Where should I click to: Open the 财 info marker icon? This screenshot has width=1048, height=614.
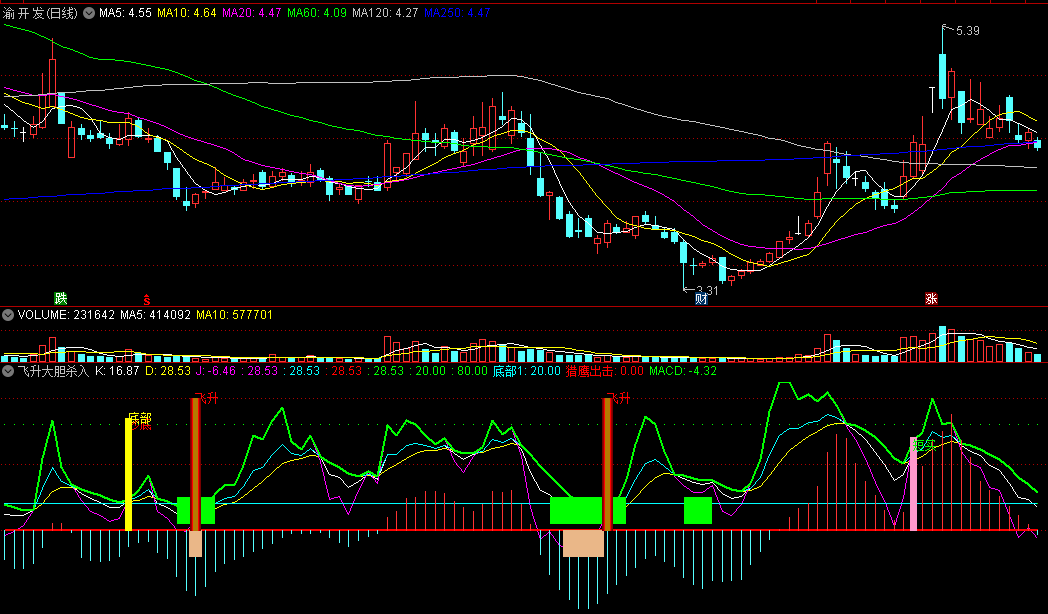(x=701, y=299)
